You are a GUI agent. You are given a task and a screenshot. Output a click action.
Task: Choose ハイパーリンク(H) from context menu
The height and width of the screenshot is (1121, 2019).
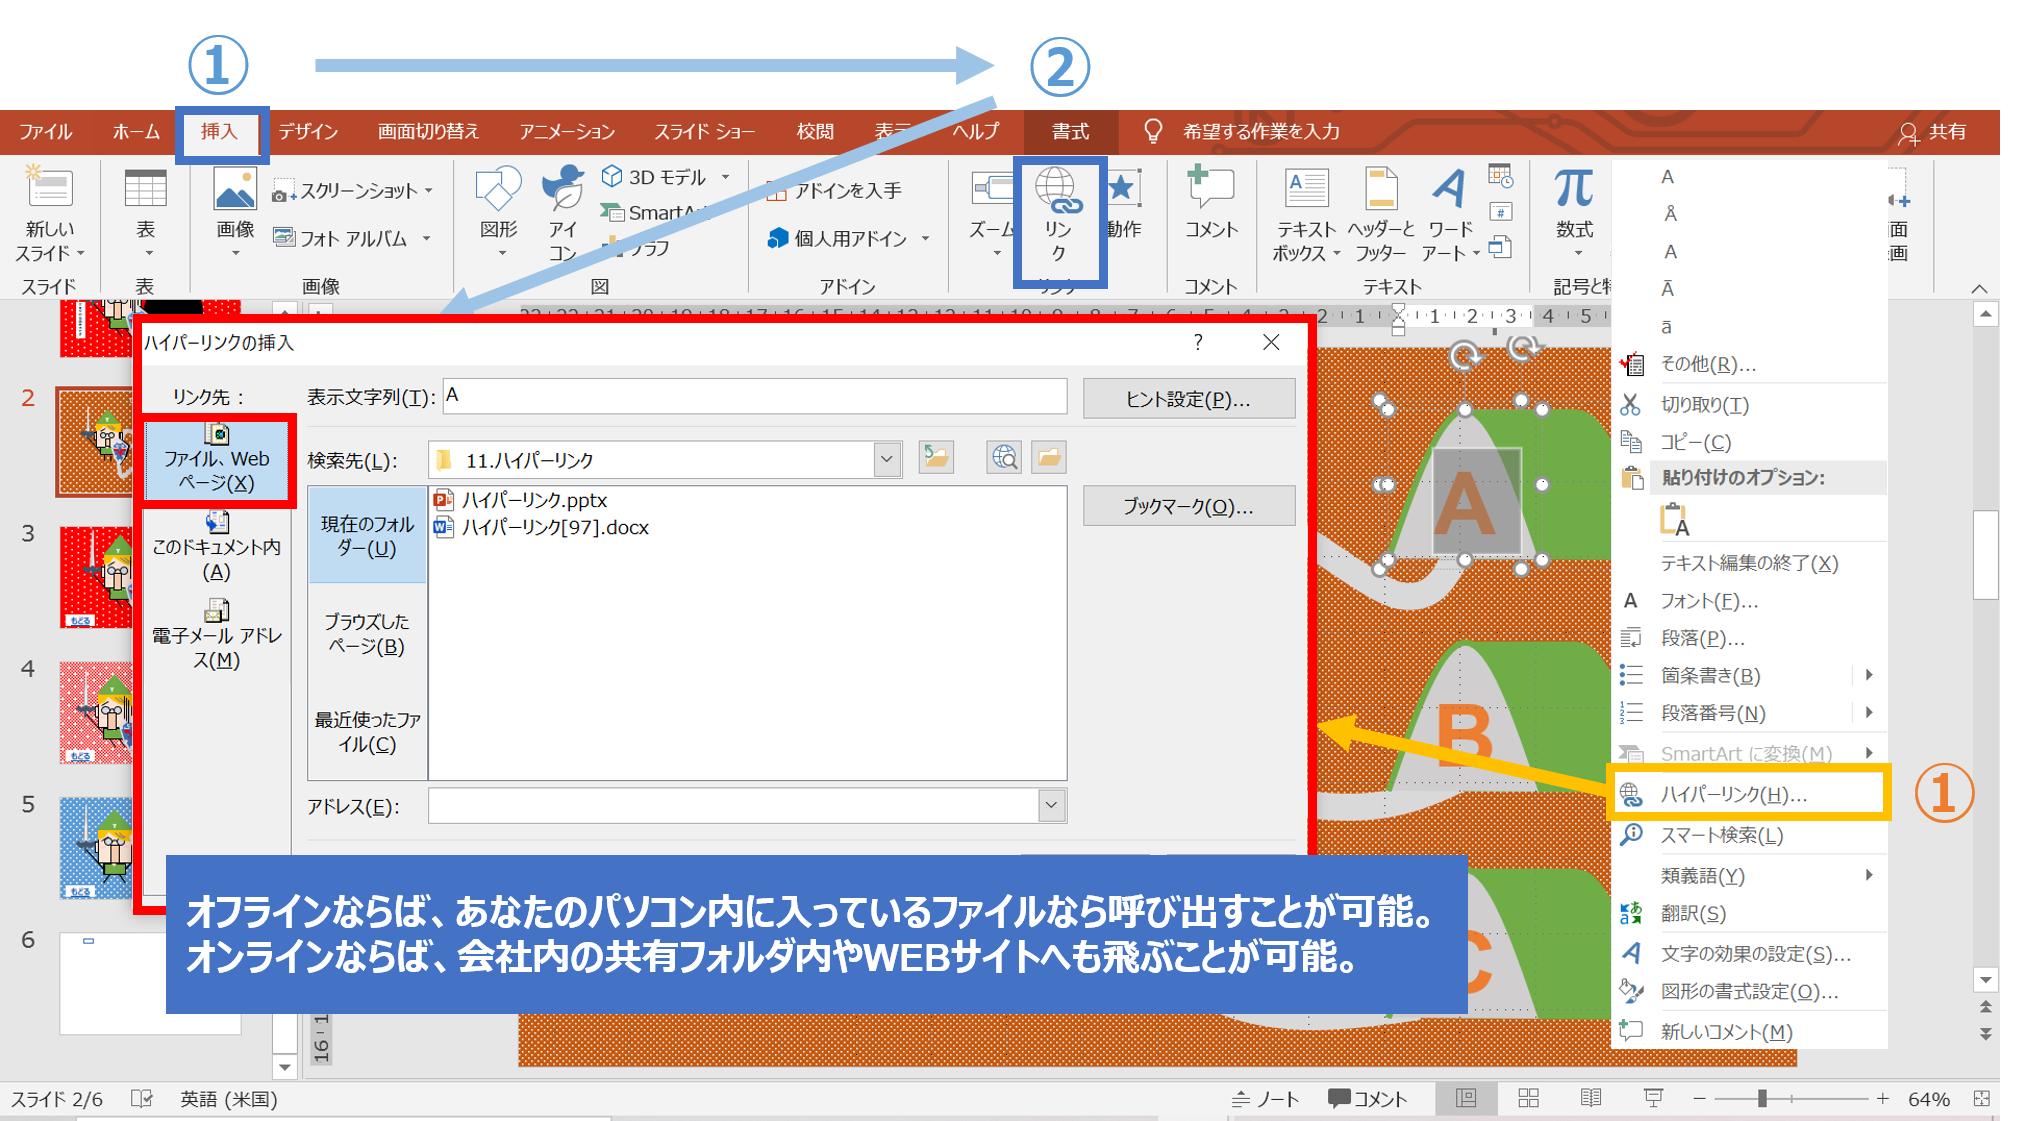point(1733,795)
